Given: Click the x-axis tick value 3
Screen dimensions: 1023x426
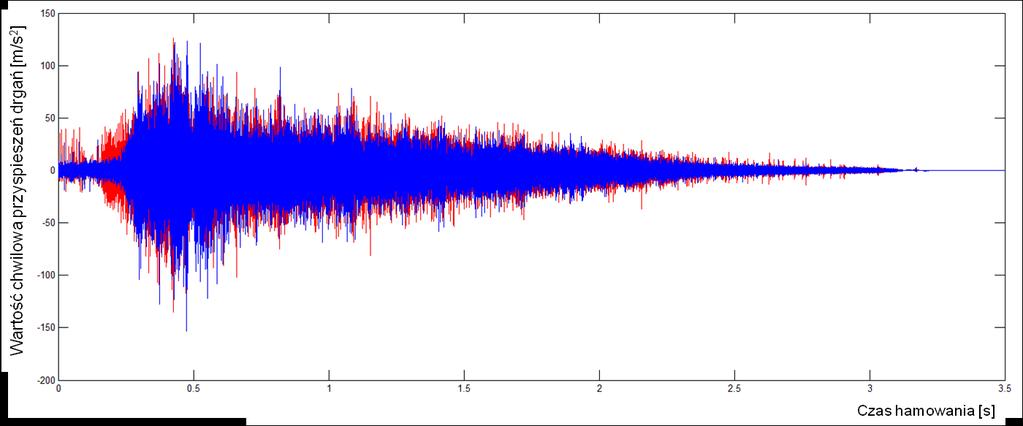Looking at the screenshot, I should tap(870, 389).
